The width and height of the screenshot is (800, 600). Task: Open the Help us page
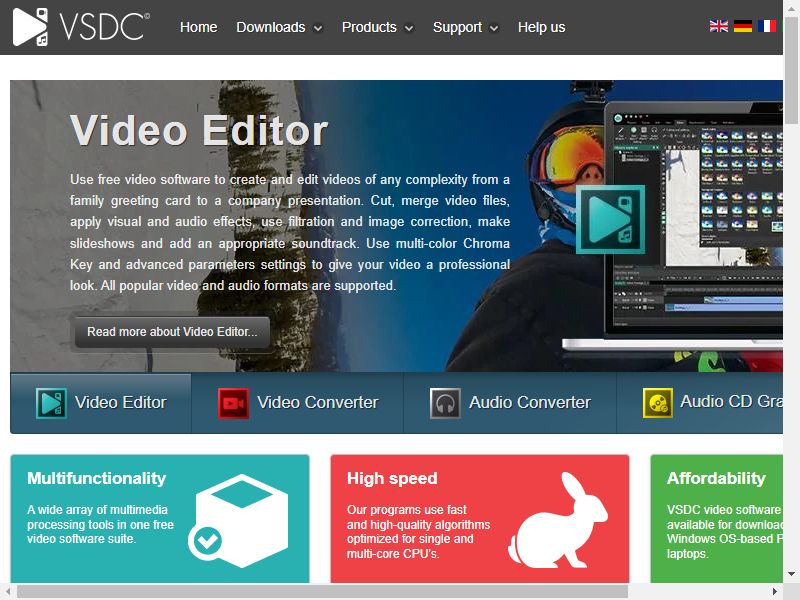click(541, 27)
